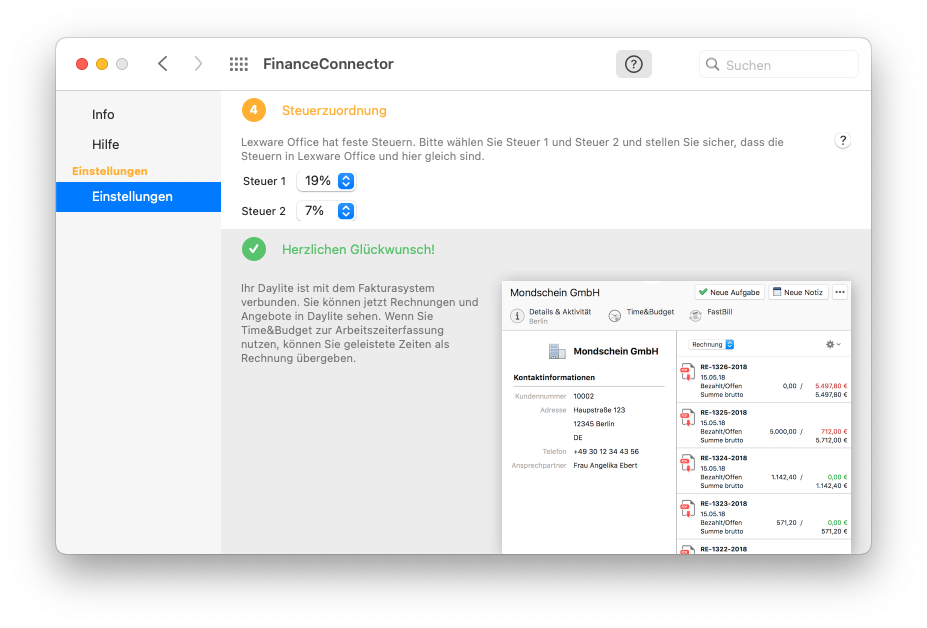Open the Info sidebar item
Viewport: 927px width, 628px height.
click(x=103, y=115)
